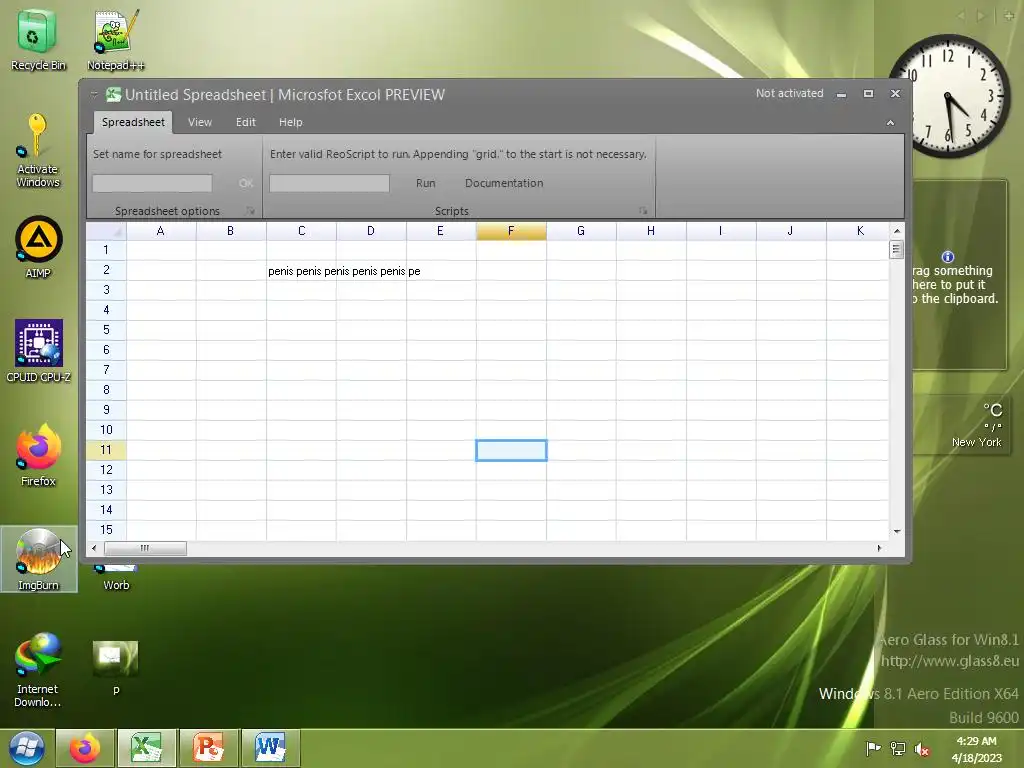
Task: Click the taskbar clock showing 4:29 AM
Action: pyautogui.click(x=976, y=749)
